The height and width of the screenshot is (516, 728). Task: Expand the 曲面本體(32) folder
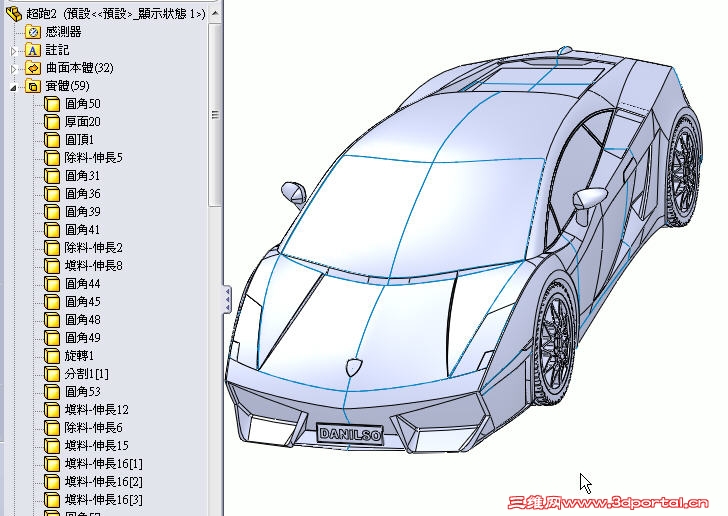(14, 69)
